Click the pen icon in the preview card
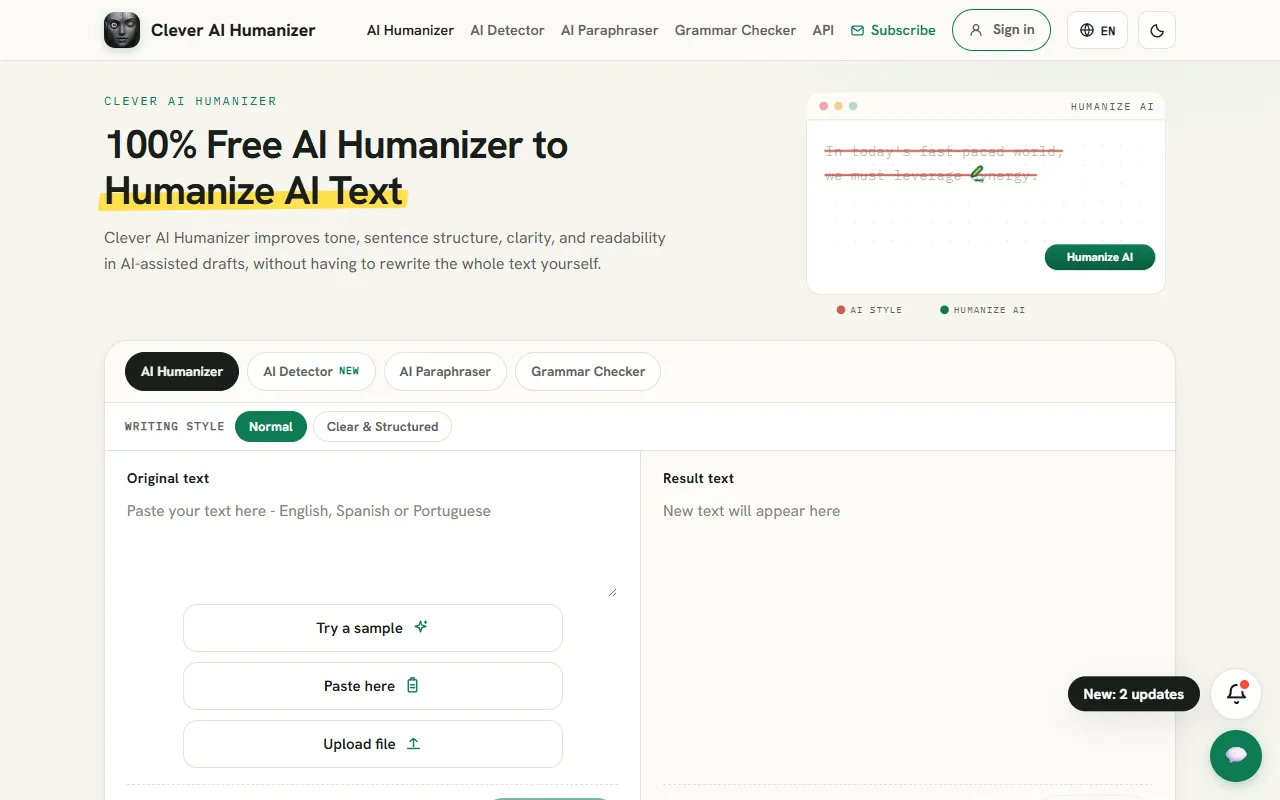 [x=977, y=174]
